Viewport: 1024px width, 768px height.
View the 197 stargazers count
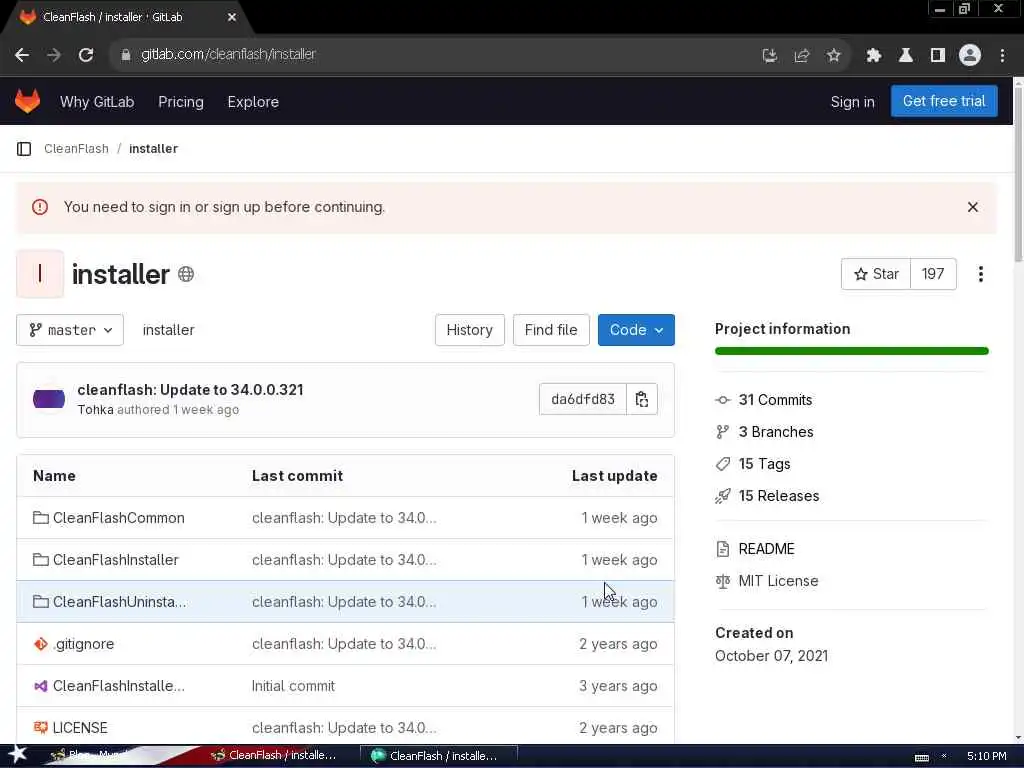(x=933, y=274)
